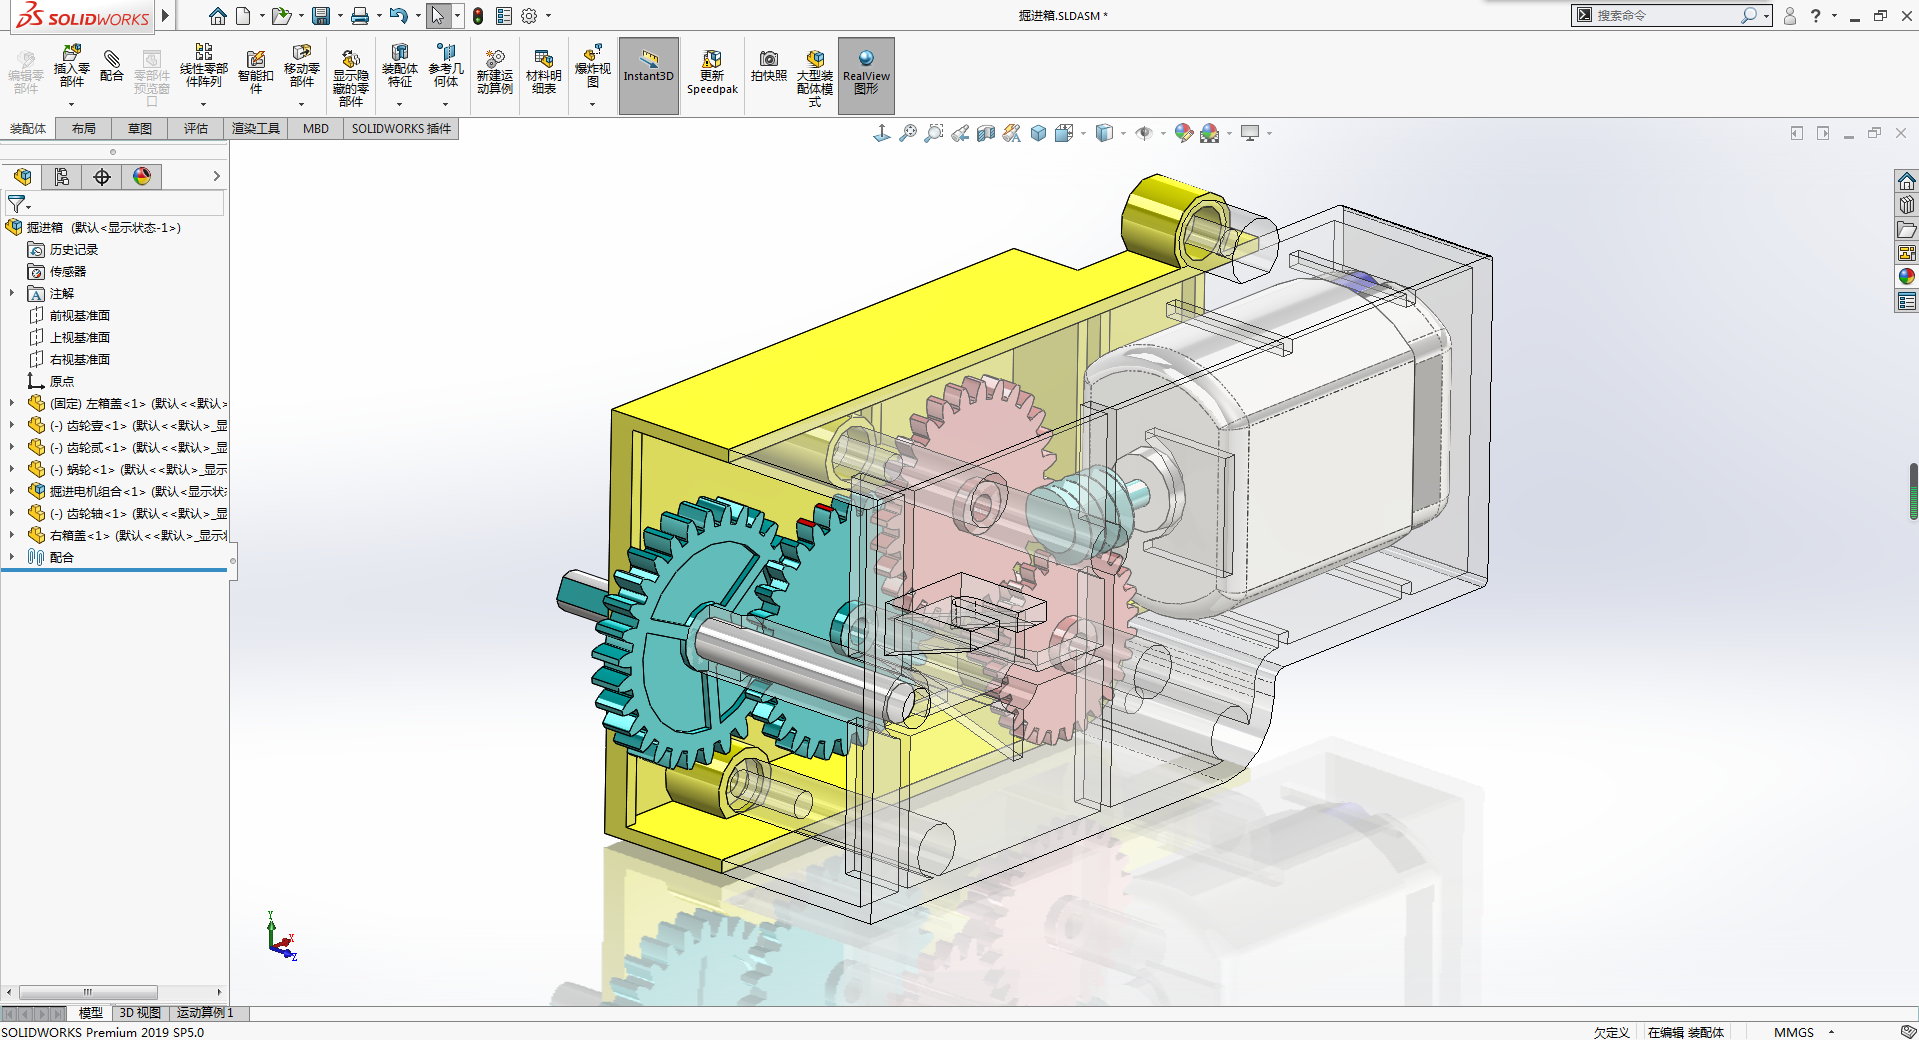Image resolution: width=1919 pixels, height=1040 pixels.
Task: Toggle RealView 图形 graphics
Action: pos(866,76)
